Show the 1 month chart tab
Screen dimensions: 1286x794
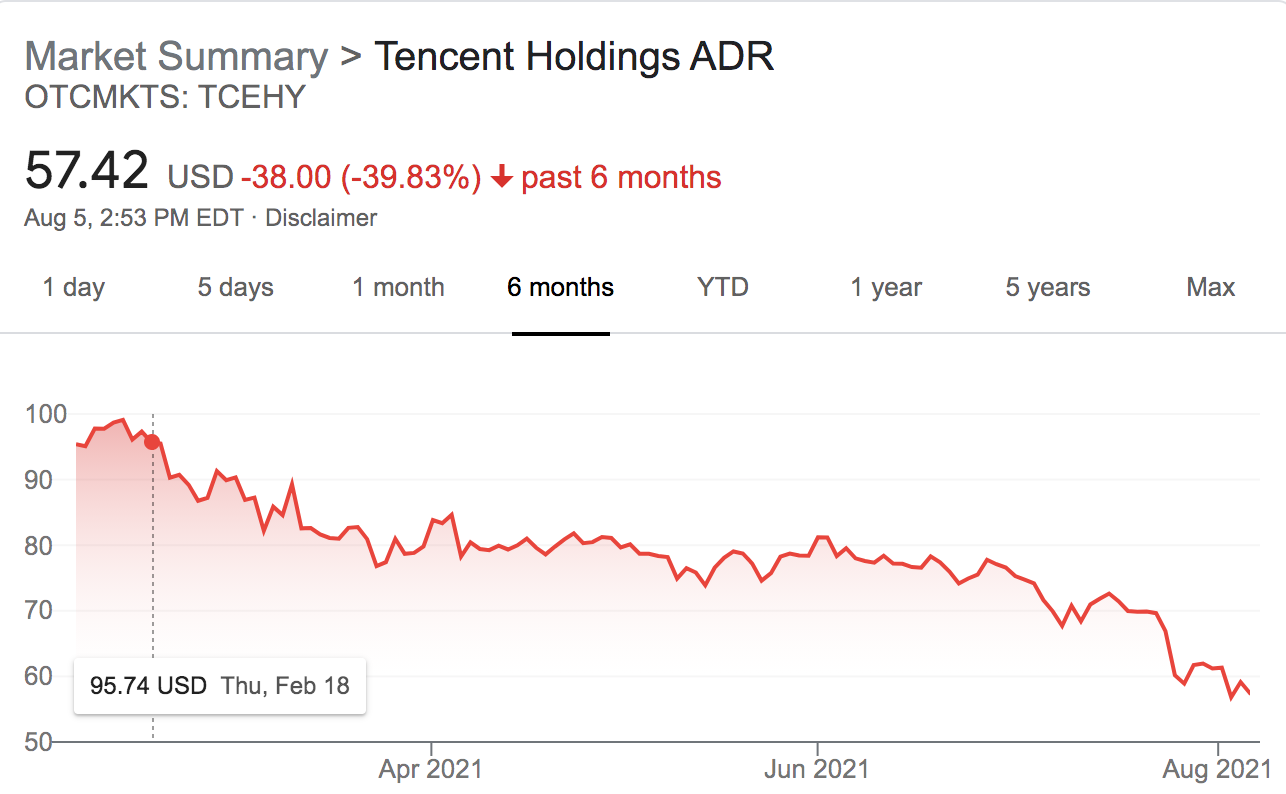pos(398,288)
